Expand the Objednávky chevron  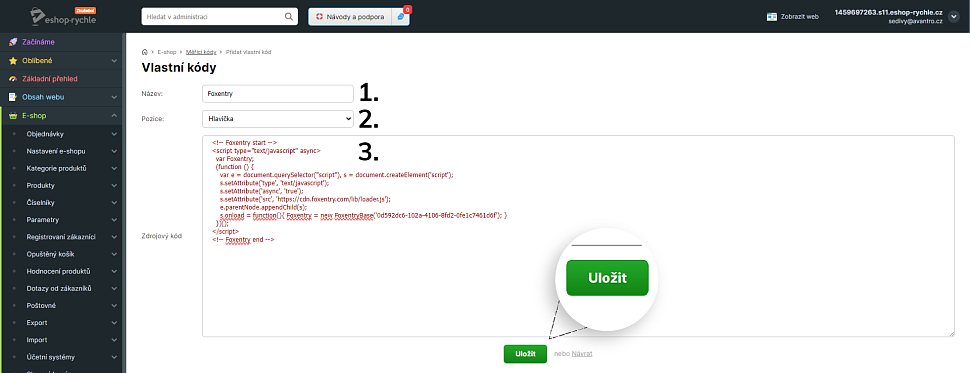[114, 134]
